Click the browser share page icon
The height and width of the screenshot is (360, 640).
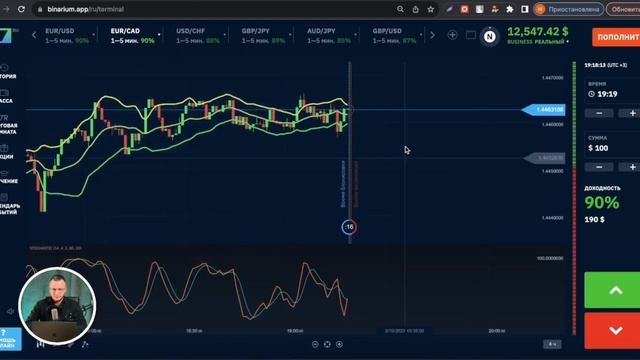click(416, 9)
